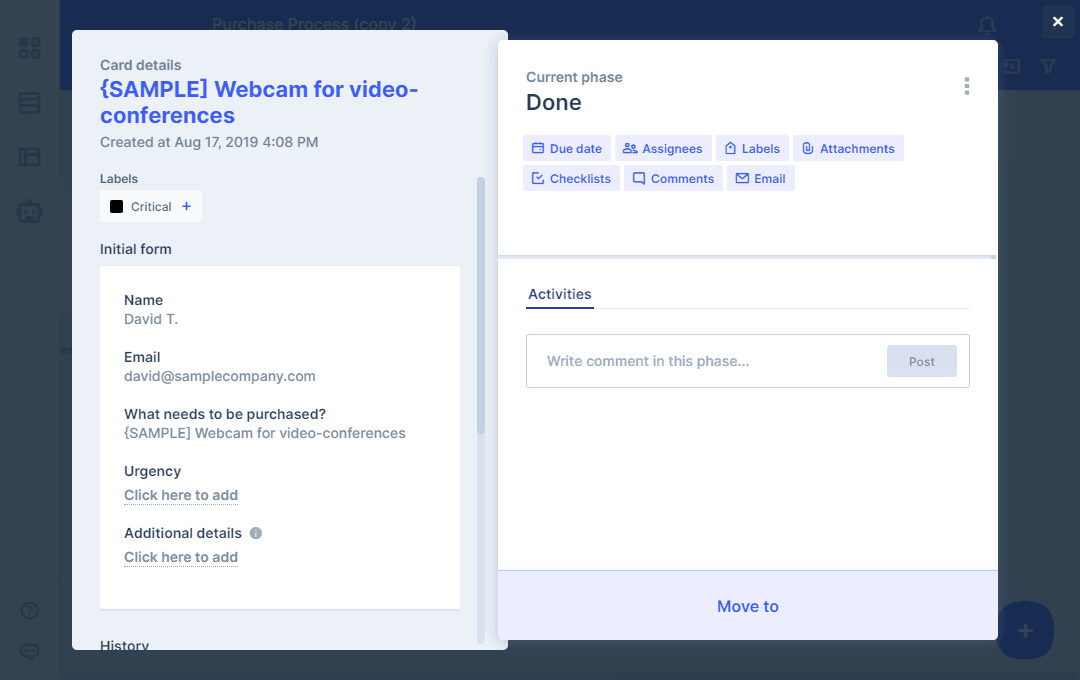Click to add Urgency value

[181, 496]
